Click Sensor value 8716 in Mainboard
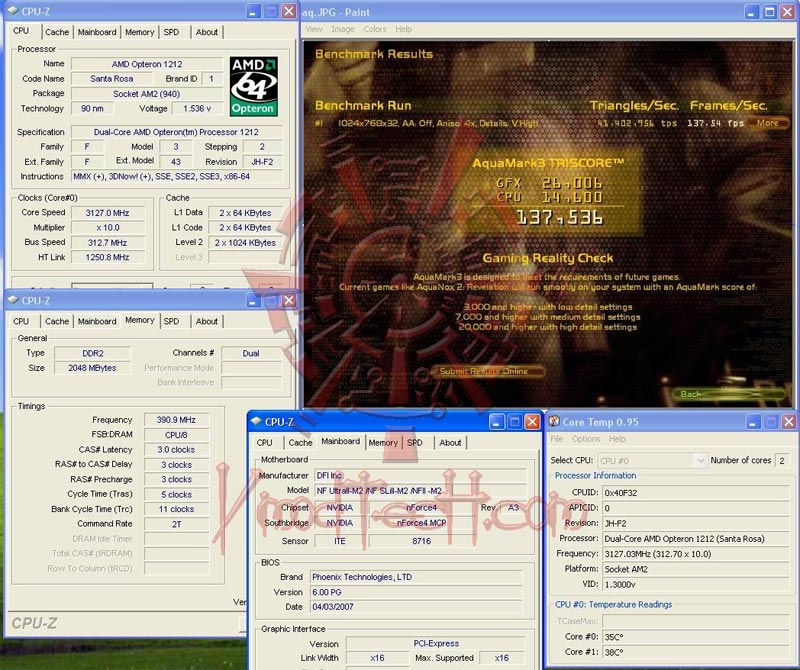The width and height of the screenshot is (800, 670). 422,541
